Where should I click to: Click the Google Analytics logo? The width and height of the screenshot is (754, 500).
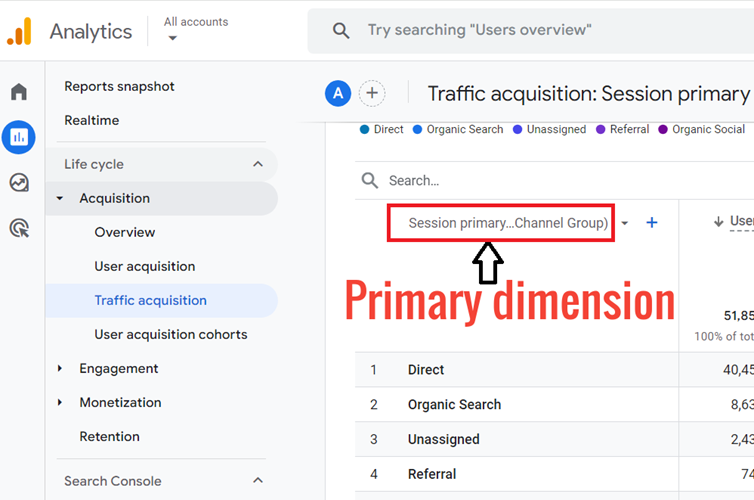[19, 31]
